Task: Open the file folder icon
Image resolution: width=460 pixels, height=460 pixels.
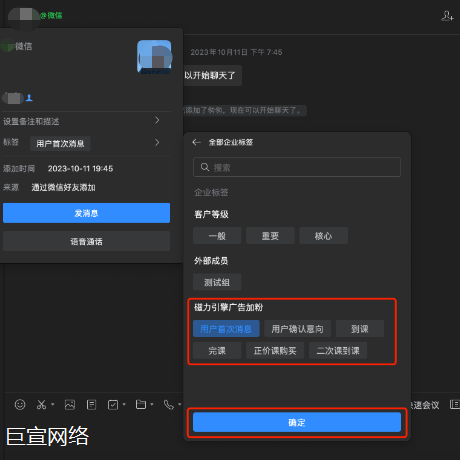Action: (x=141, y=404)
